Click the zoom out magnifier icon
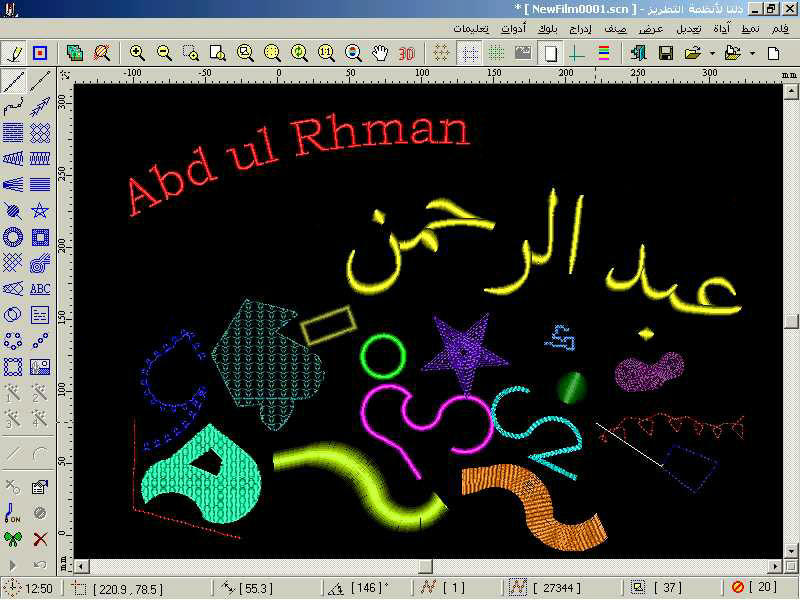Image resolution: width=800 pixels, height=600 pixels. [x=164, y=53]
